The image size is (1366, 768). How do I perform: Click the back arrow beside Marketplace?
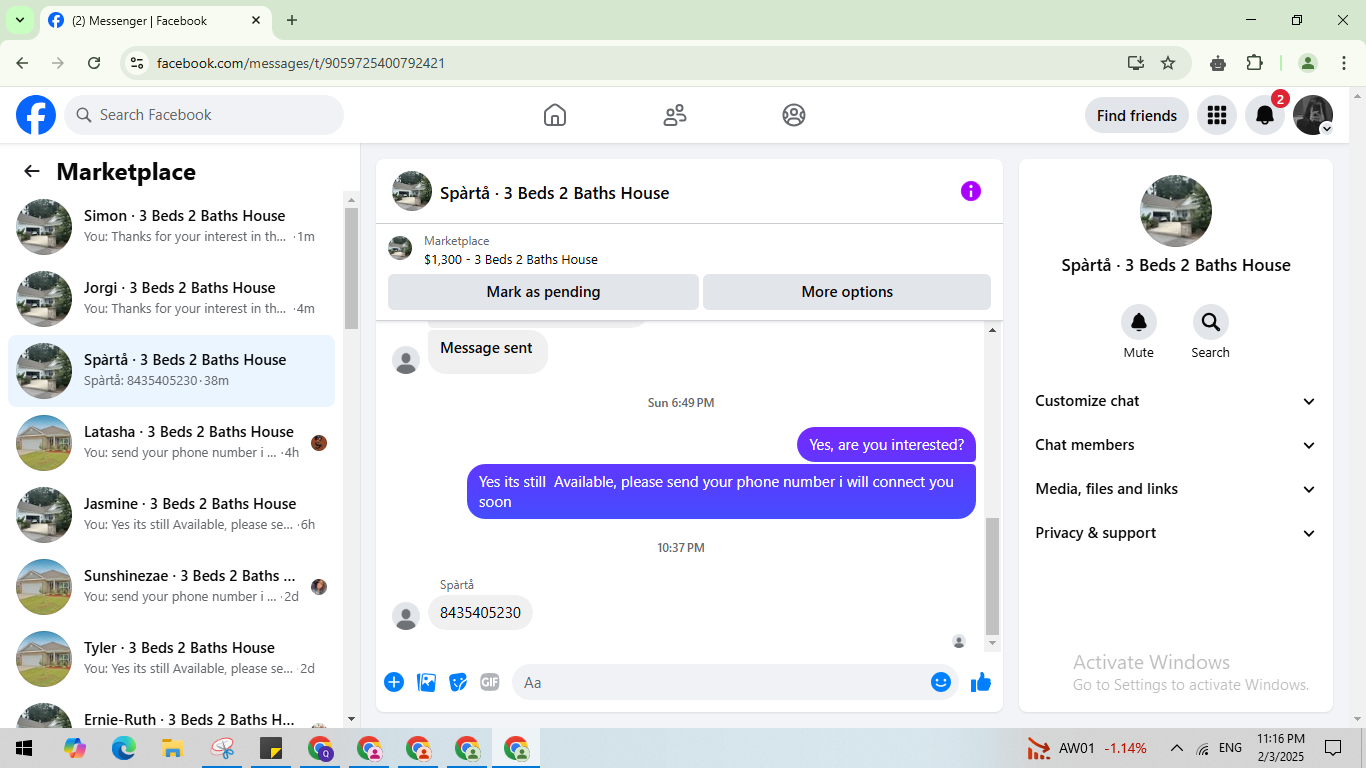(32, 171)
